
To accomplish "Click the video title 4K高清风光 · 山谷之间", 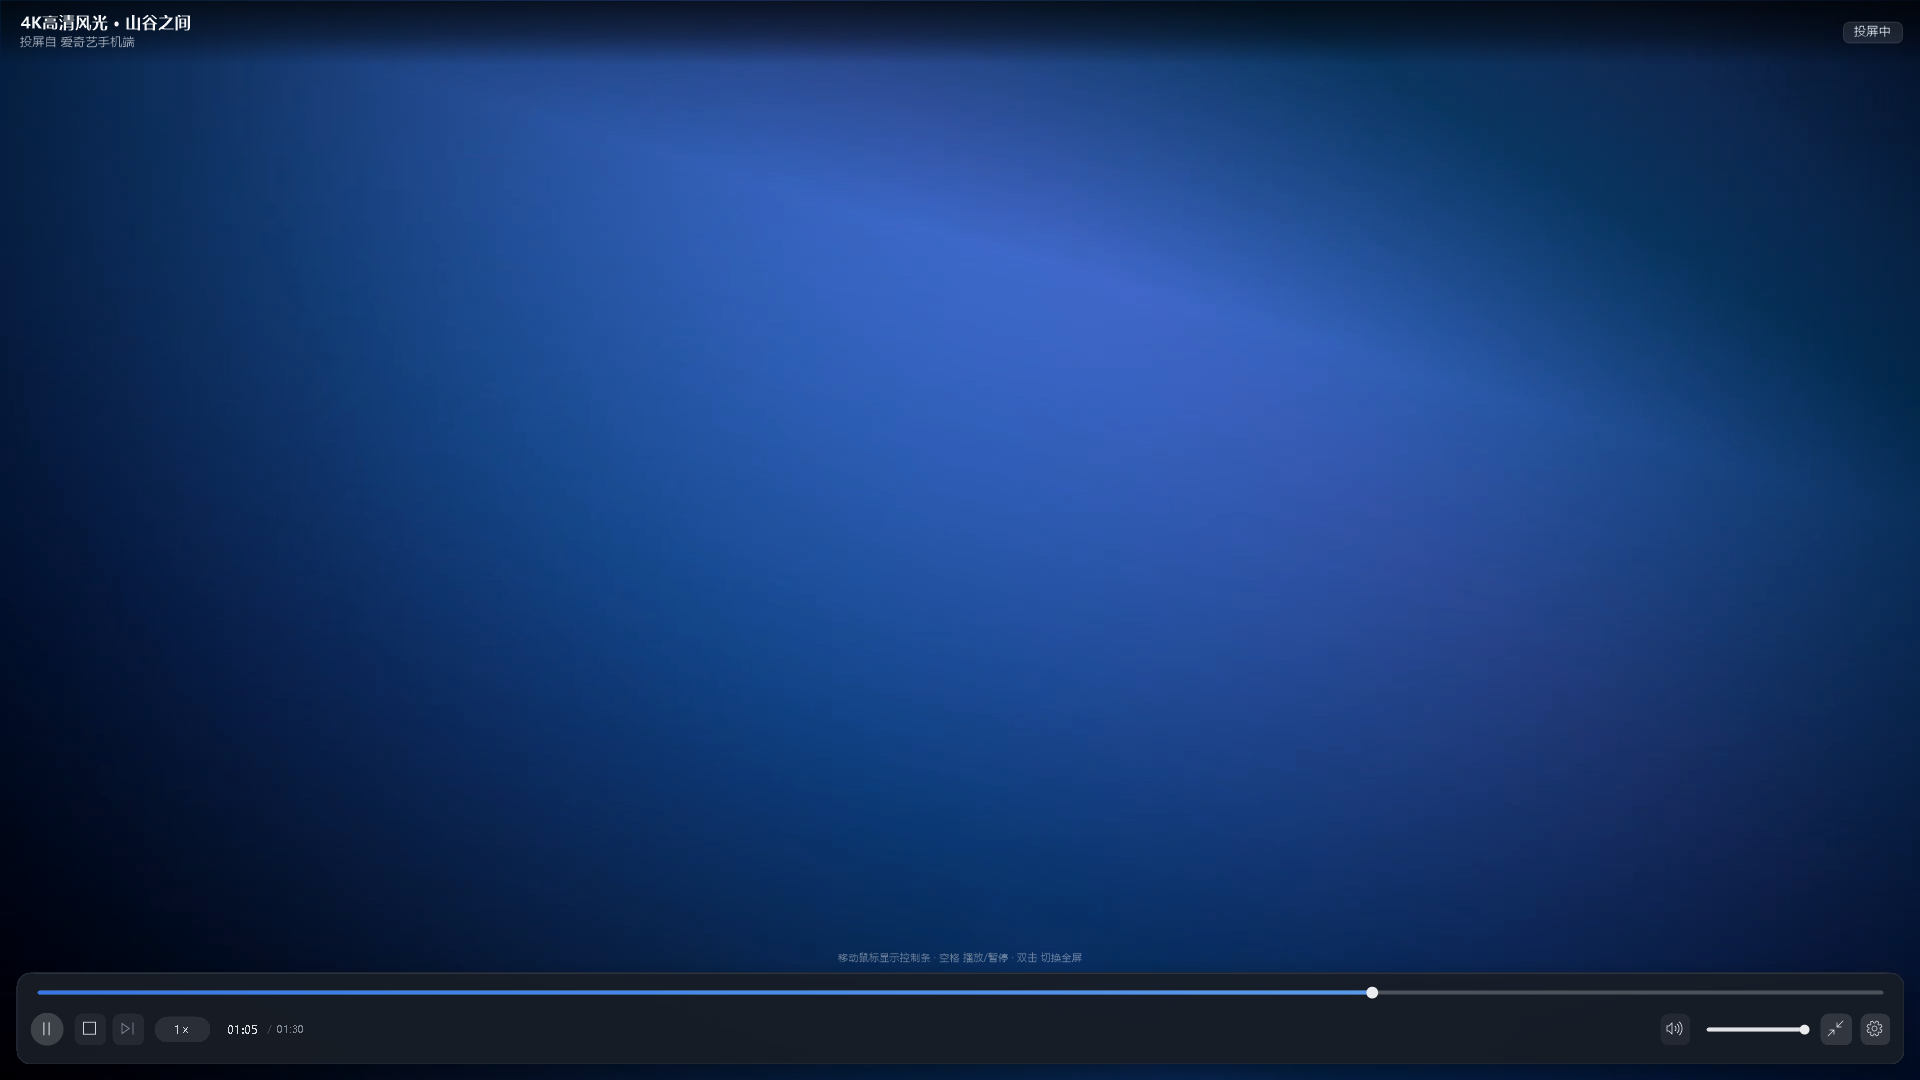I will tap(105, 22).
